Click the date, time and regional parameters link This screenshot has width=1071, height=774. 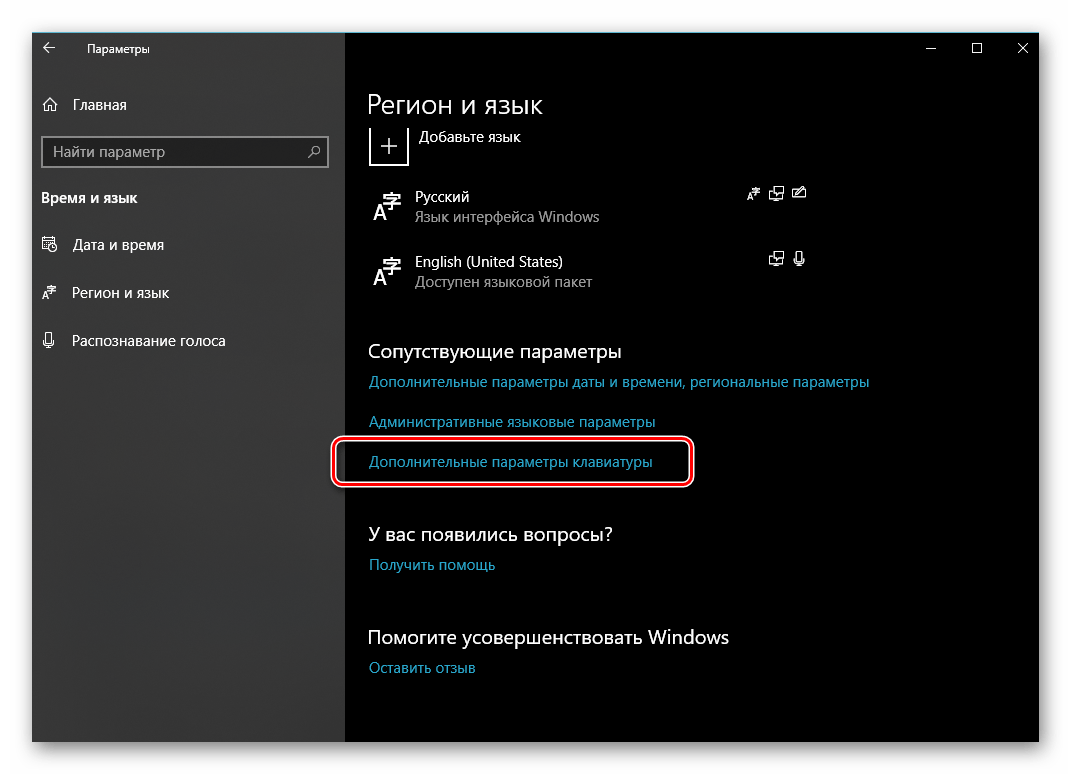(618, 382)
